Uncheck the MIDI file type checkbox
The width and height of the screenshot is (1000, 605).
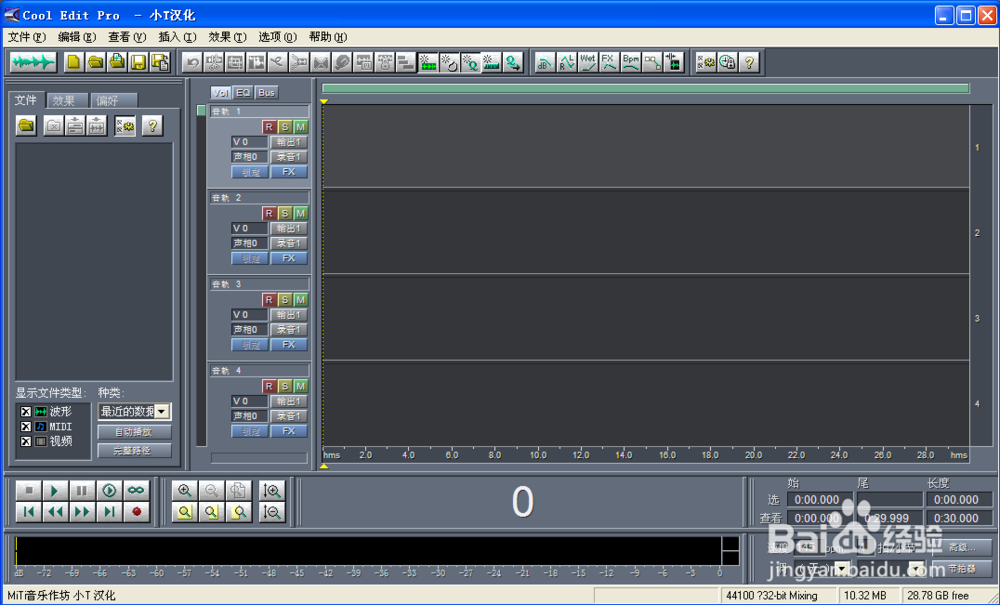[x=26, y=426]
